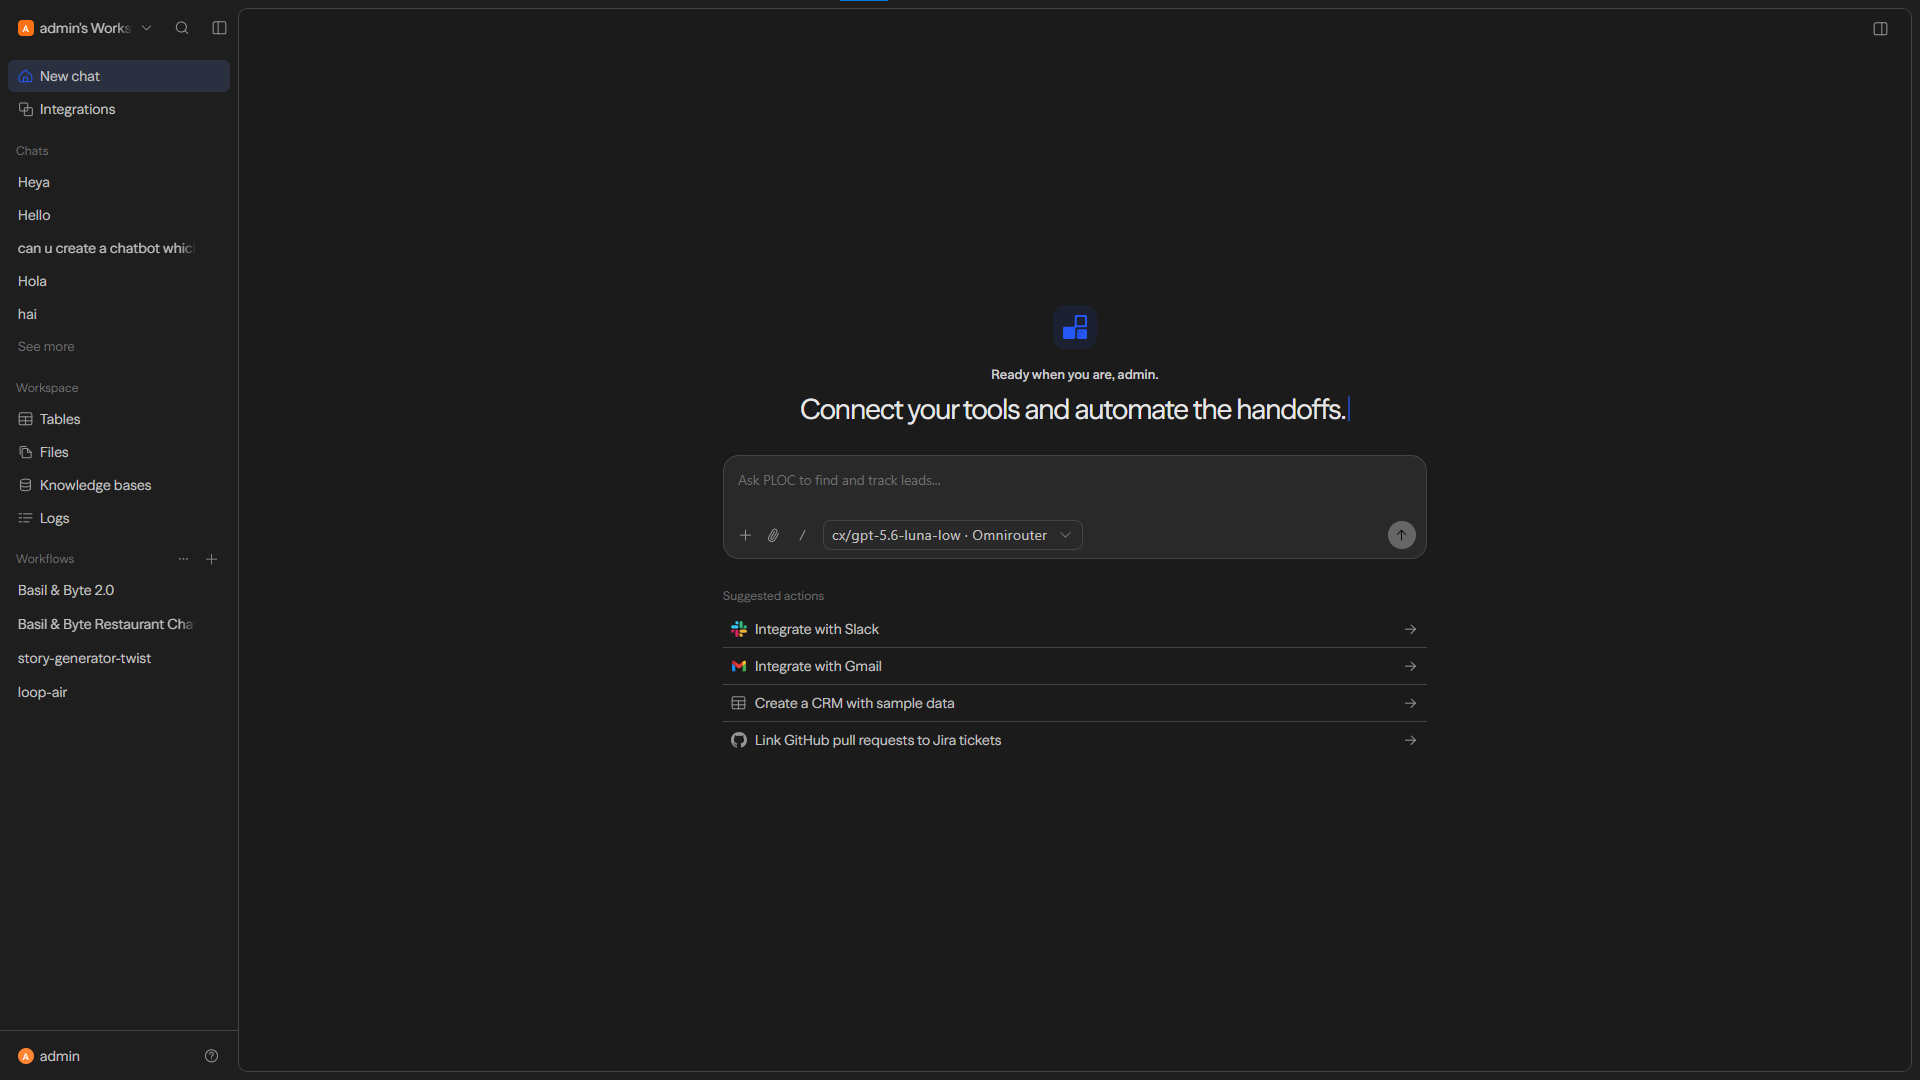The image size is (1920, 1080).
Task: Select New chat in the sidebar
Action: (x=119, y=76)
